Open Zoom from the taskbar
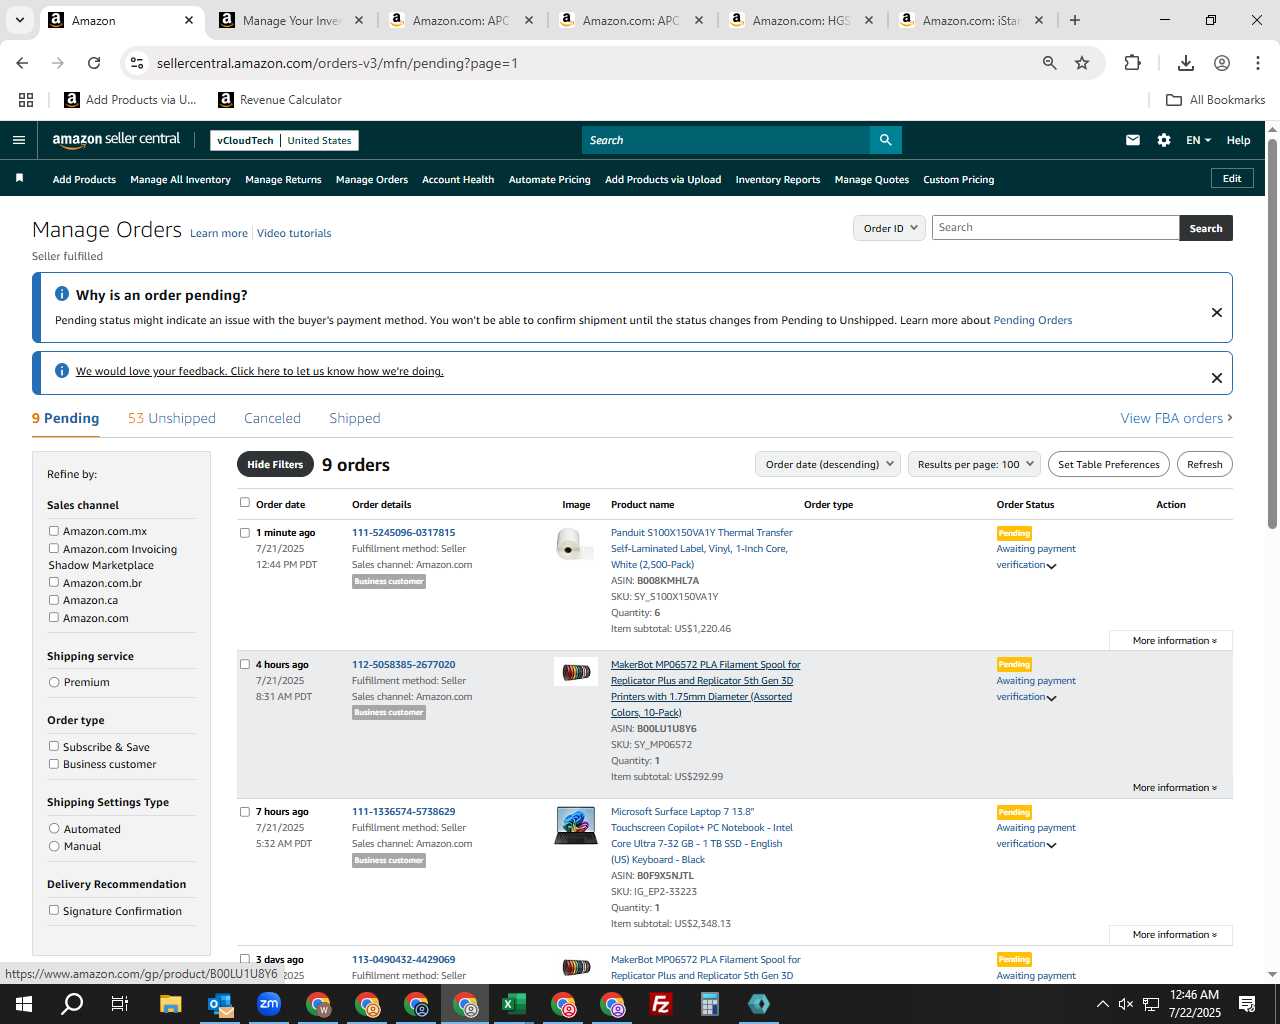Image resolution: width=1280 pixels, height=1024 pixels. pos(269,1004)
